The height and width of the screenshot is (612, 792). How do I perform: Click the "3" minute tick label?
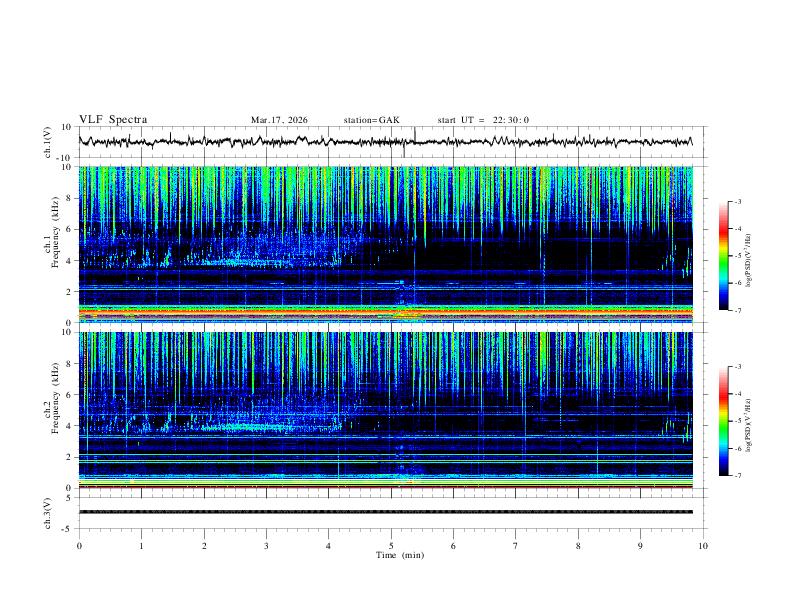click(266, 546)
